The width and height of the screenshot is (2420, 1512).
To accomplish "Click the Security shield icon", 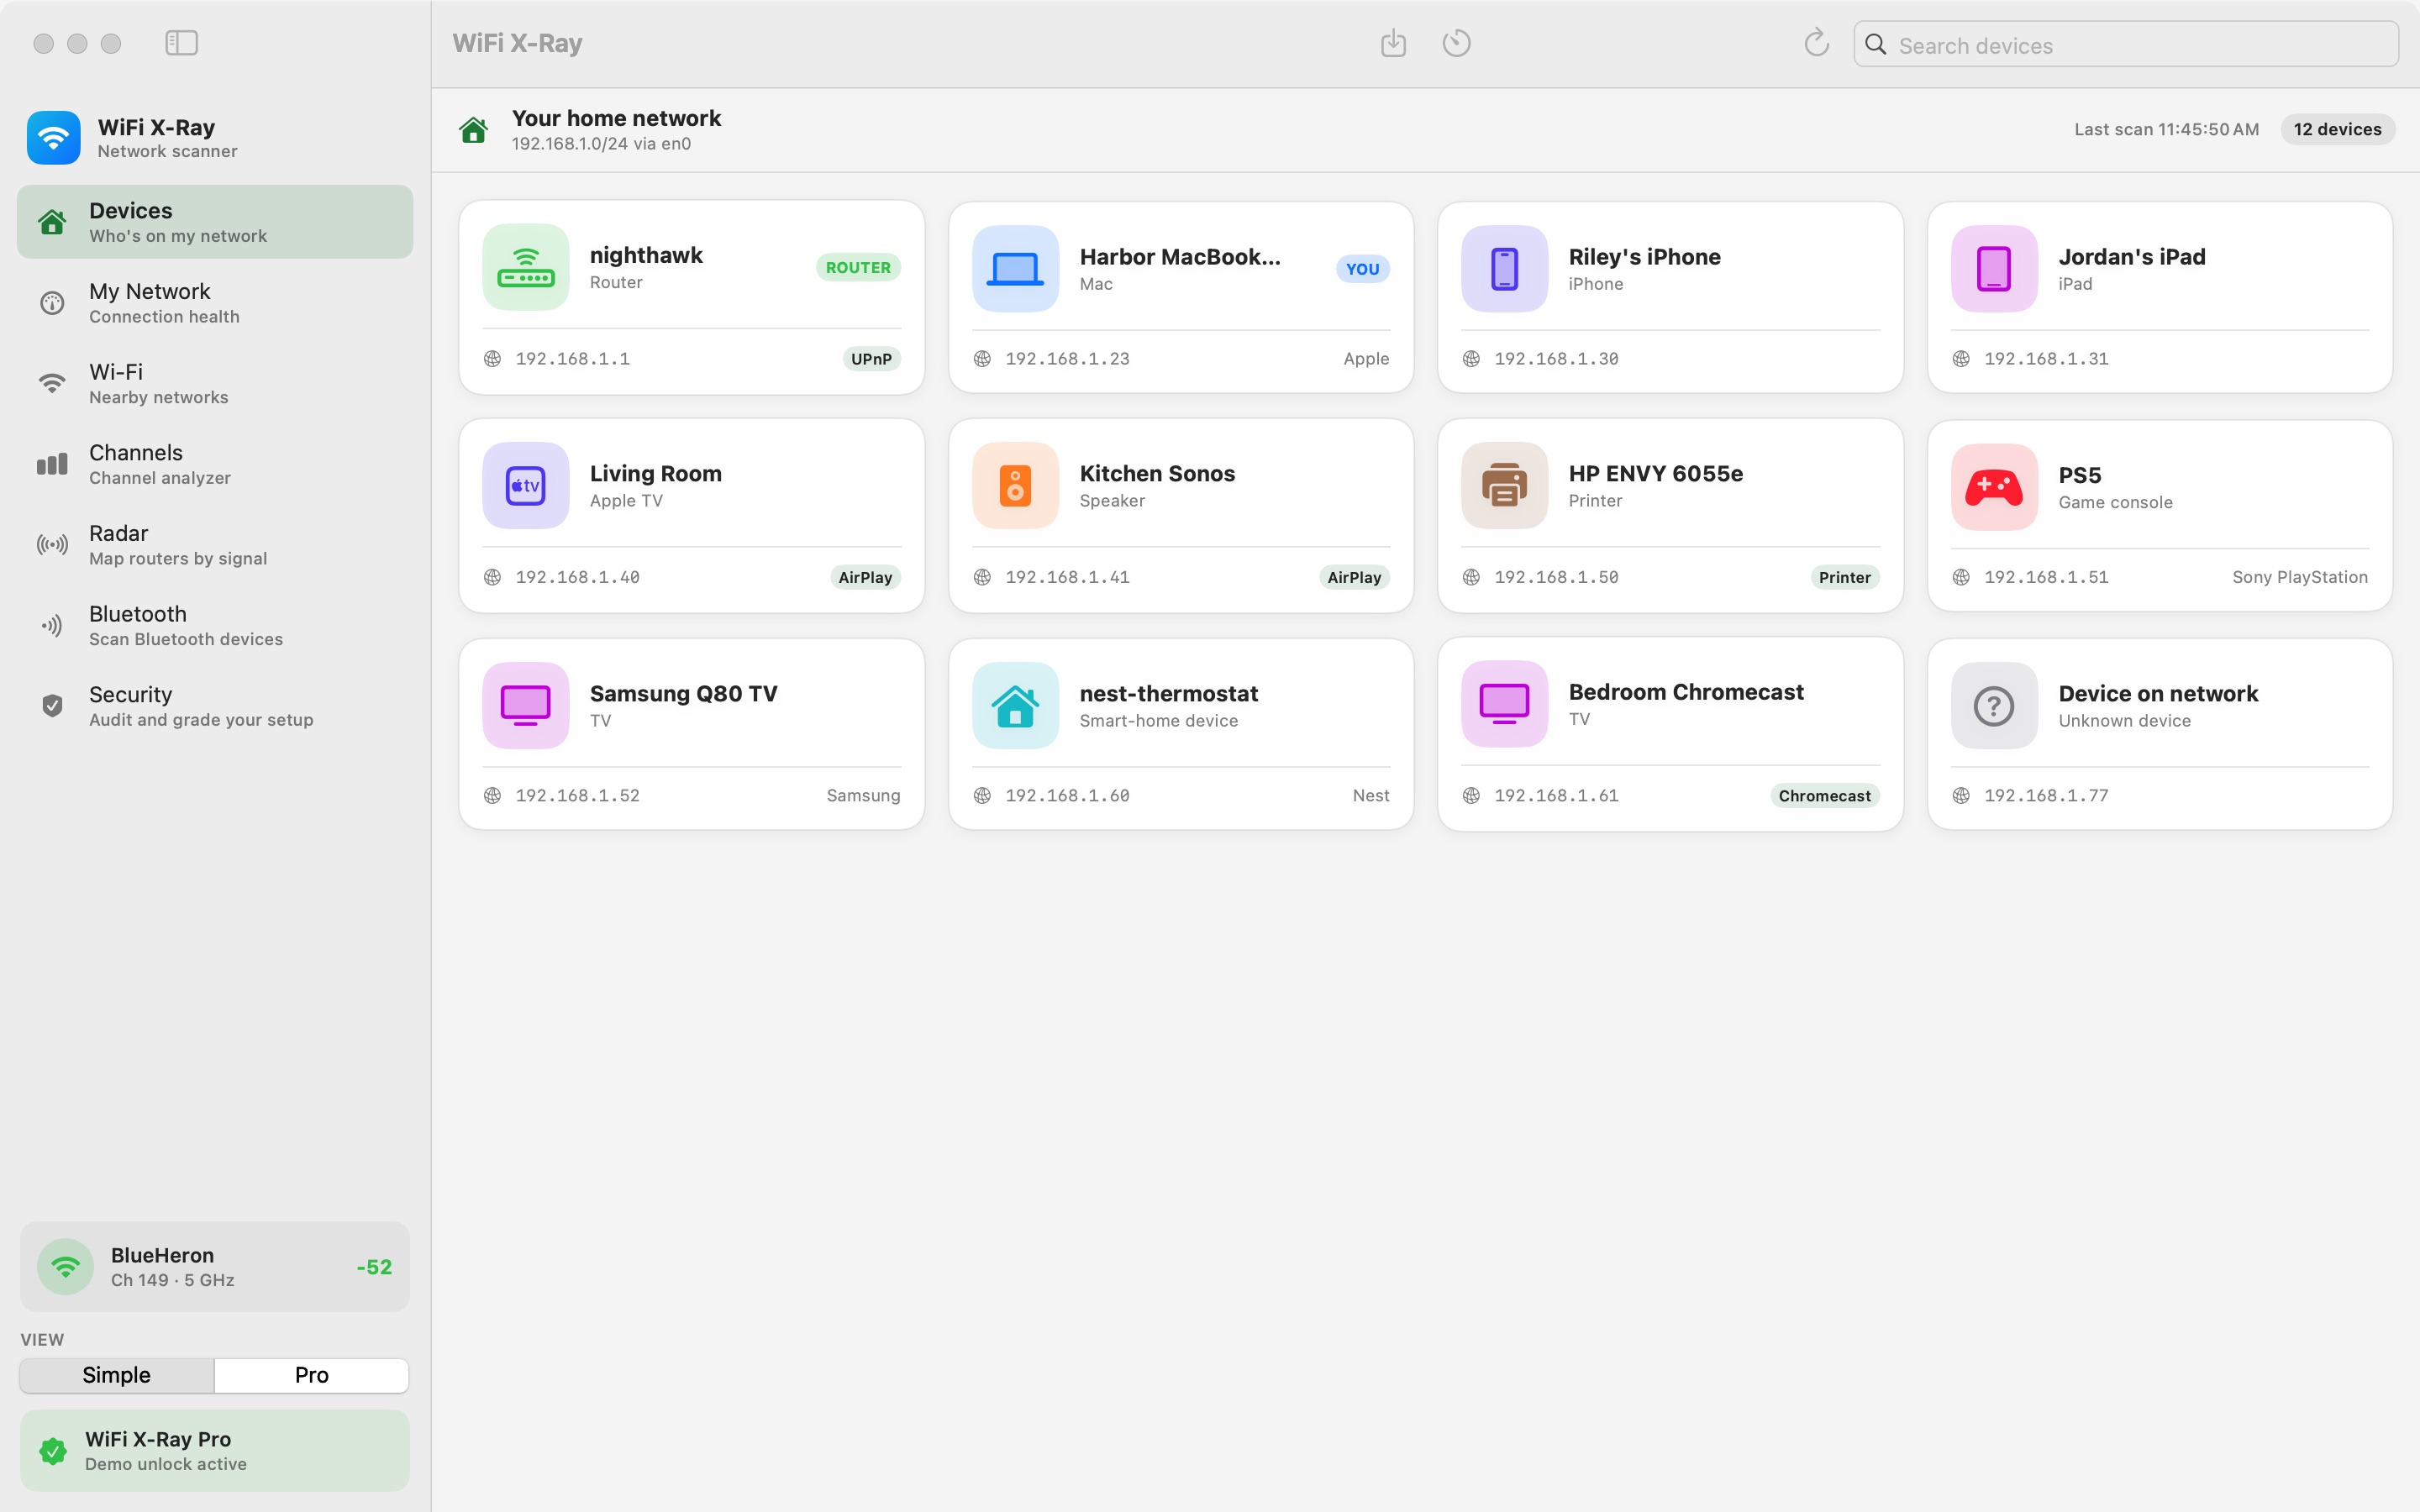I will point(52,706).
